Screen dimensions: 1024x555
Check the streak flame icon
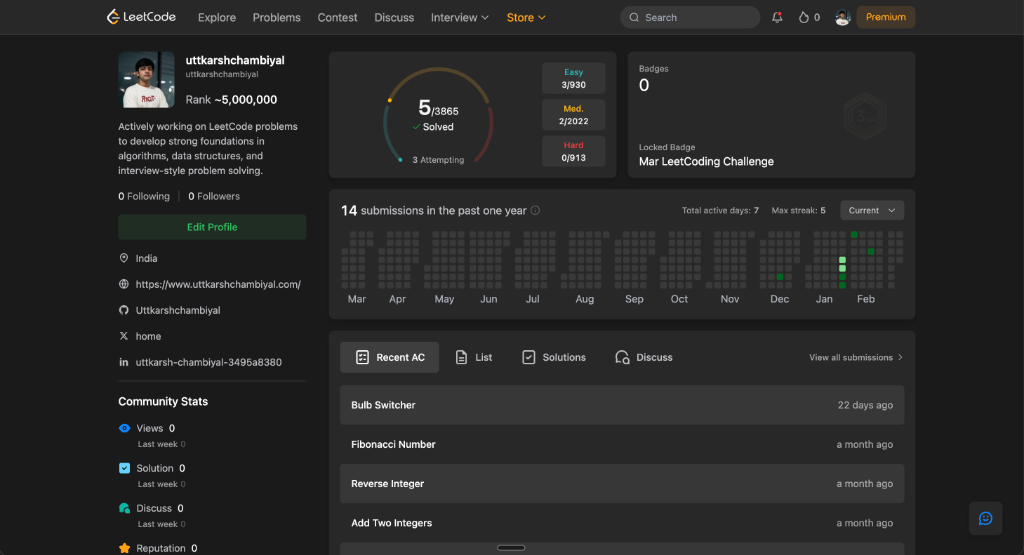803,18
